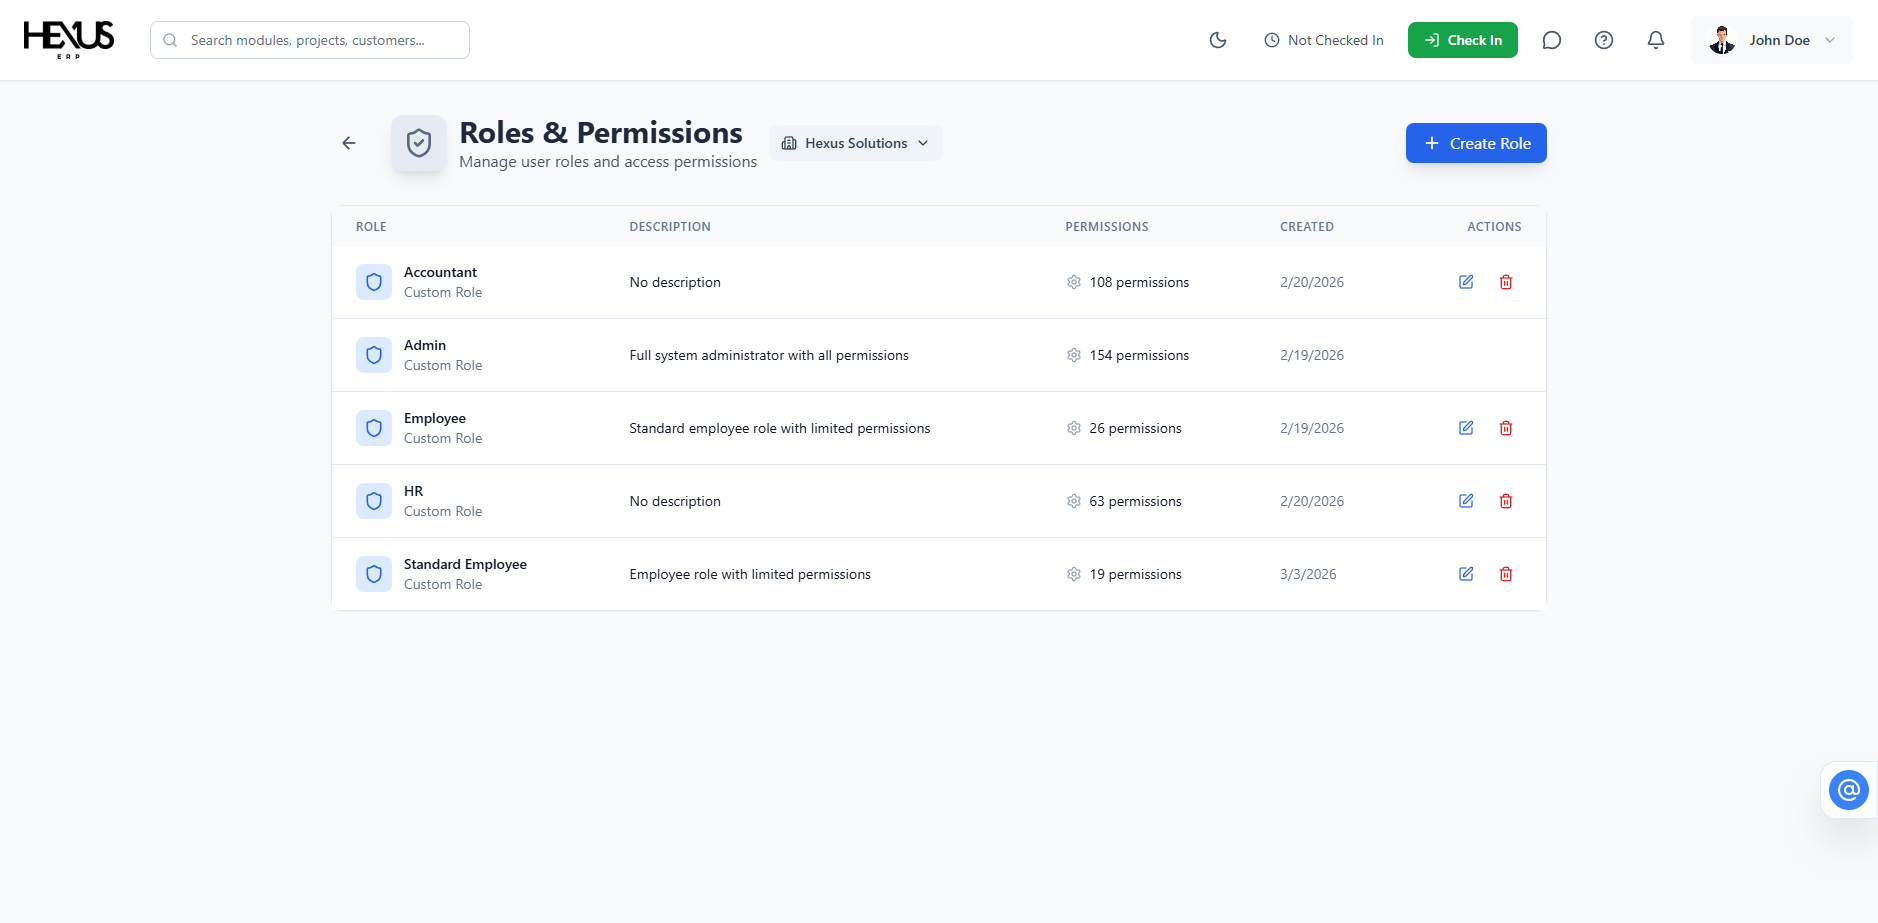Click the Create Role button
1878x923 pixels.
coord(1476,143)
